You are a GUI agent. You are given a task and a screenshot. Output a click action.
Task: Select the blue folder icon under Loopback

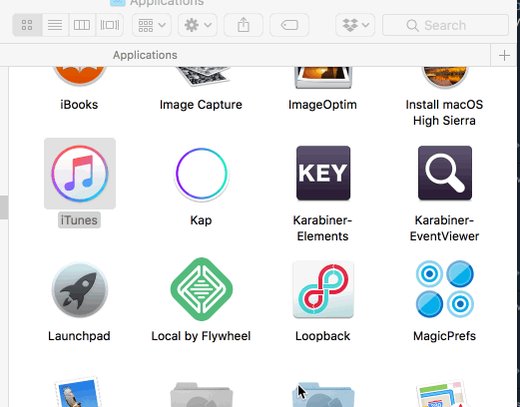click(323, 394)
